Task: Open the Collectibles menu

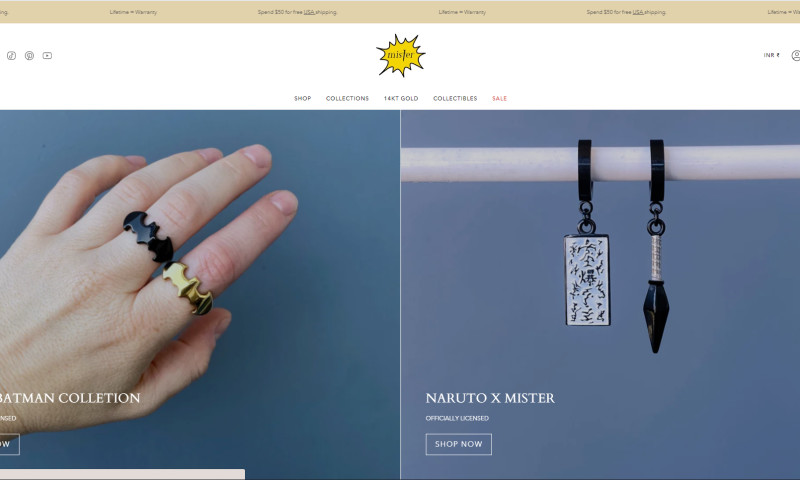Action: [x=455, y=98]
